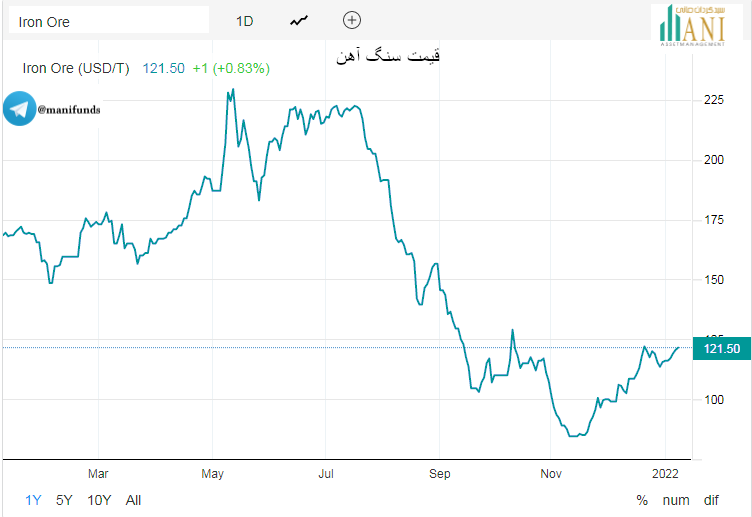Select the 5Y time range
The height and width of the screenshot is (517, 752).
coord(64,500)
